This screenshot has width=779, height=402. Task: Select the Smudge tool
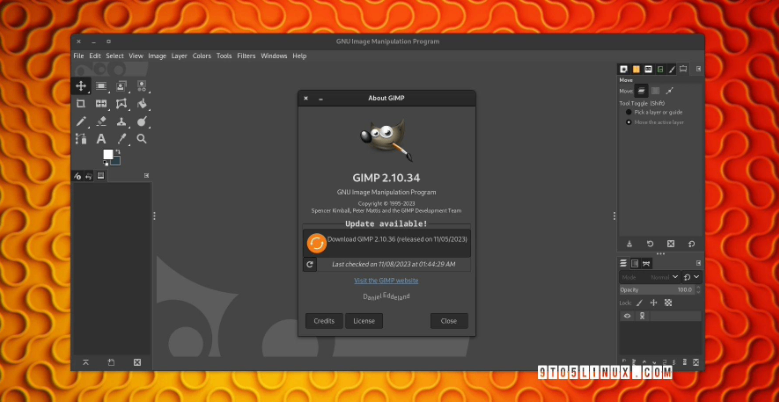point(142,121)
